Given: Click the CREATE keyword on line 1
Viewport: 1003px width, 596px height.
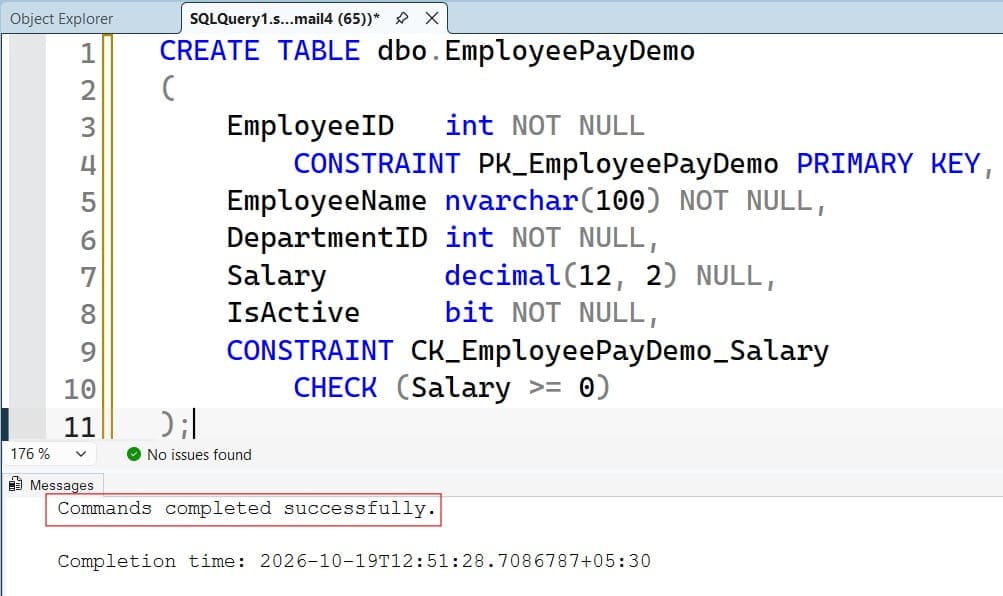Looking at the screenshot, I should (209, 51).
